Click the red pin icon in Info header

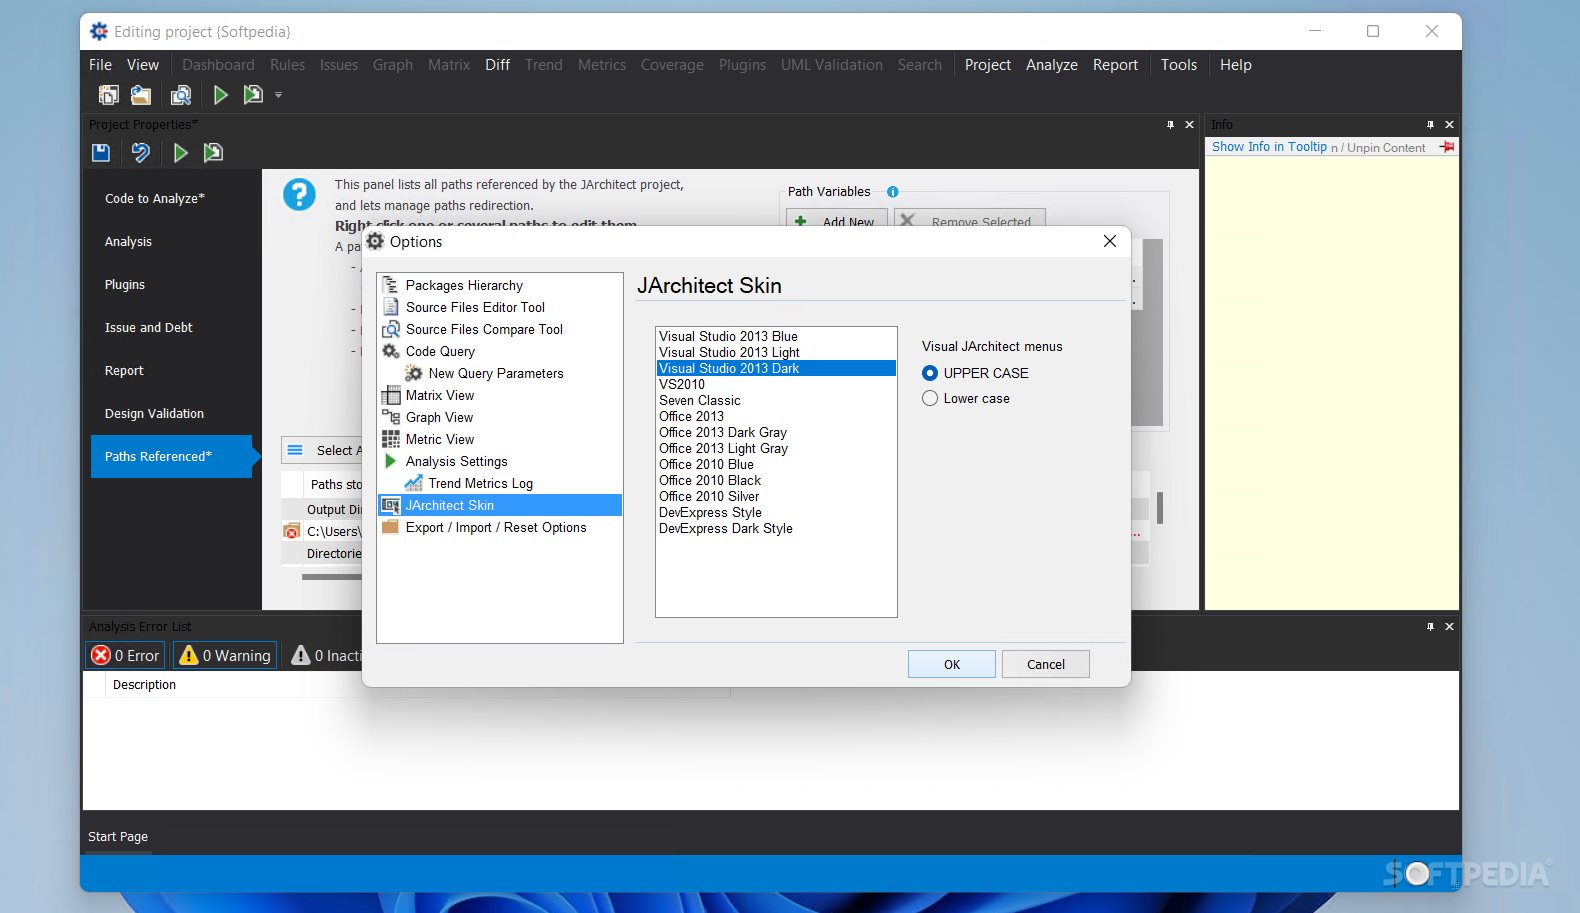point(1447,147)
